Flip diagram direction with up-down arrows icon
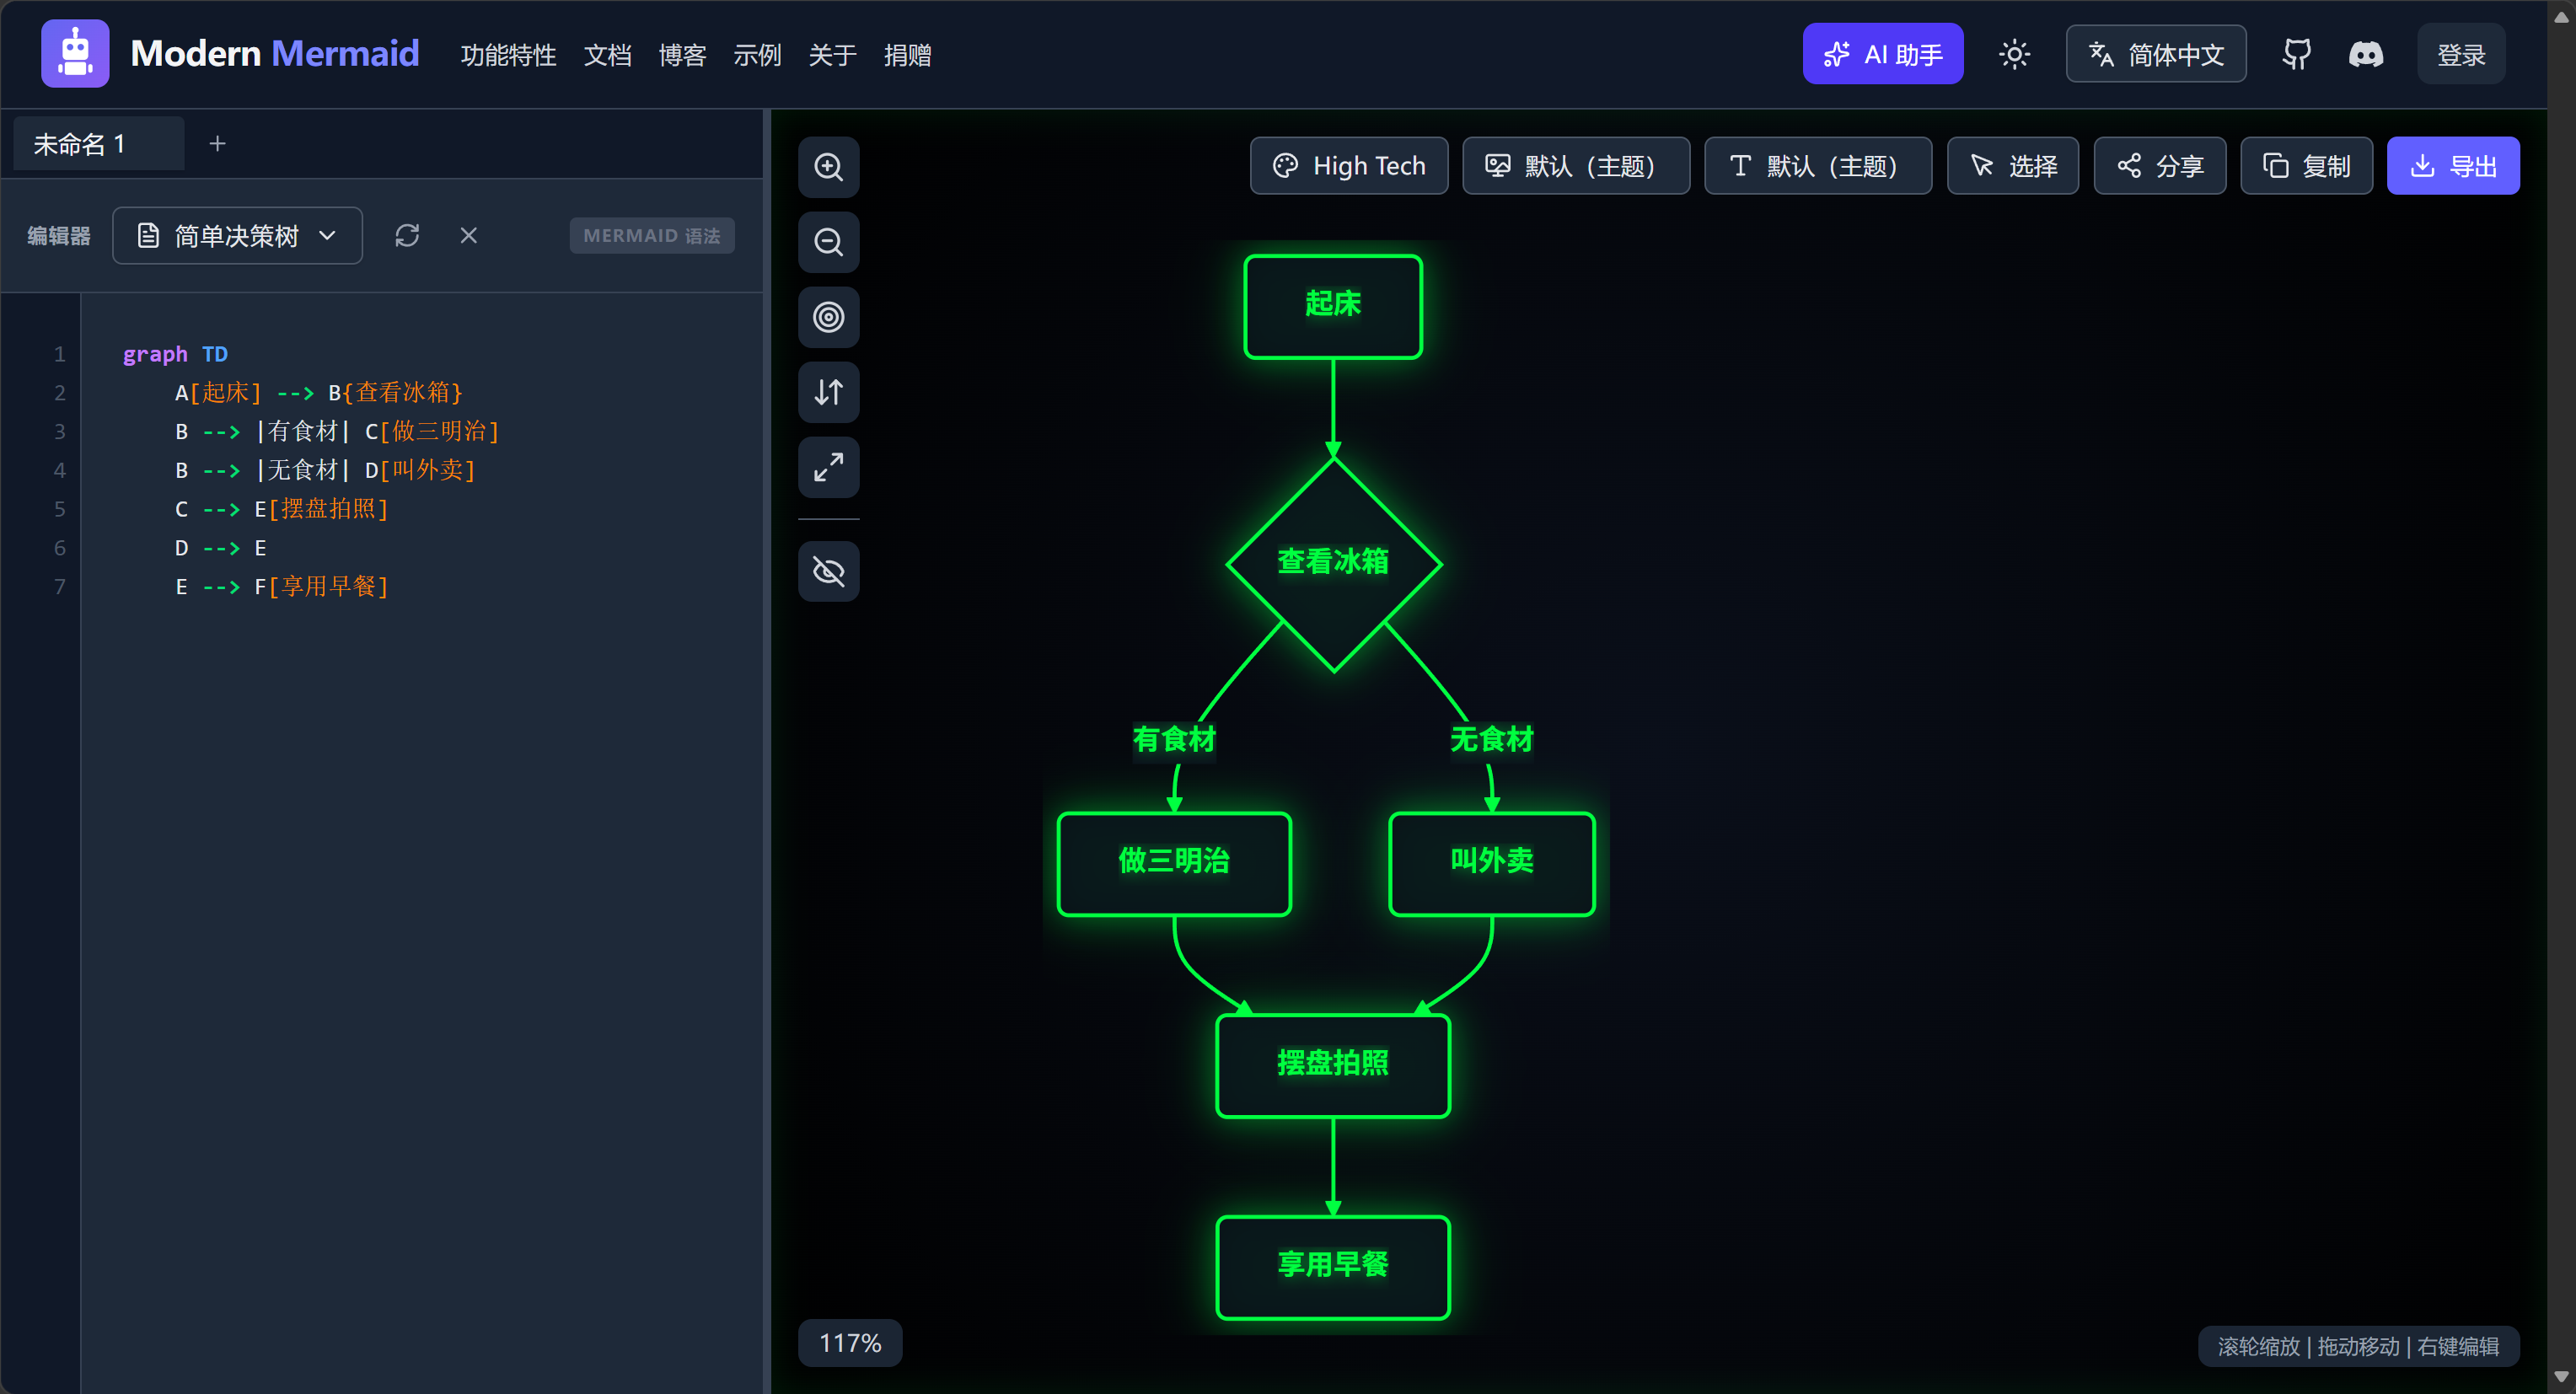The image size is (2576, 1394). [828, 392]
